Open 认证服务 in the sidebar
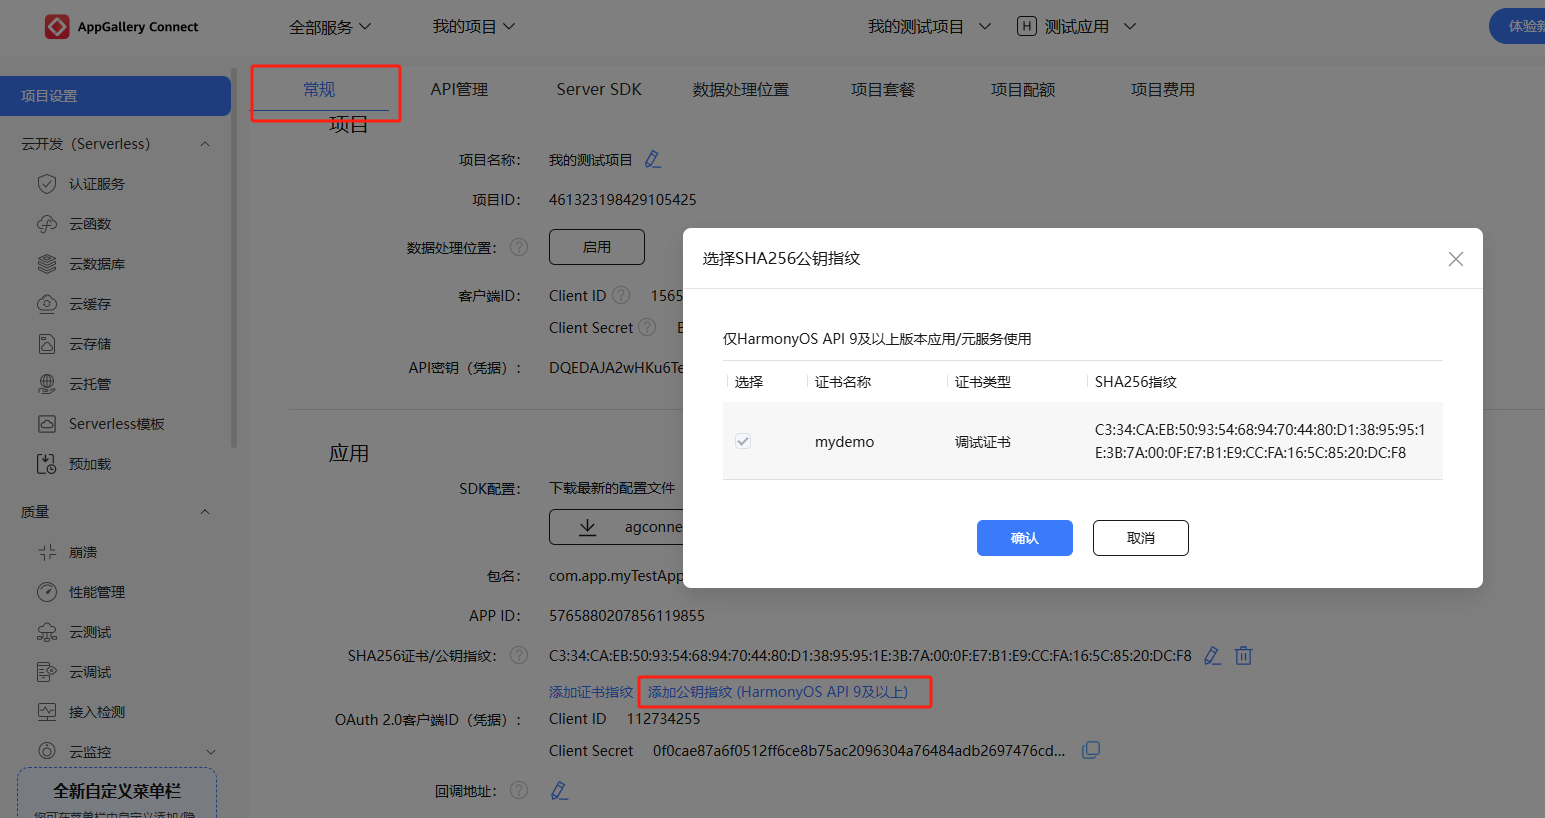The height and width of the screenshot is (818, 1545). 97,184
